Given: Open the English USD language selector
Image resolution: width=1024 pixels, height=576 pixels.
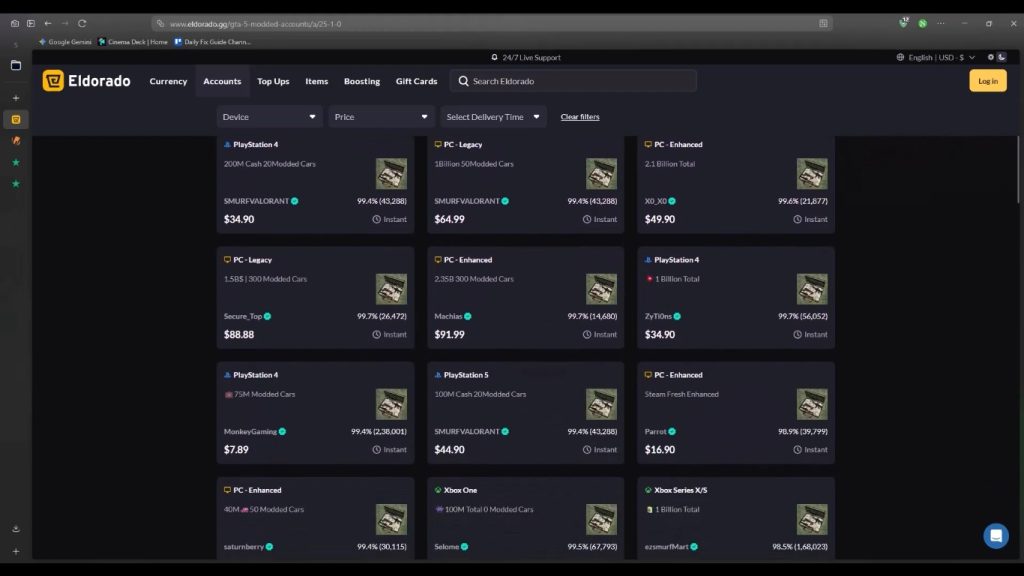Looking at the screenshot, I should pyautogui.click(x=936, y=57).
